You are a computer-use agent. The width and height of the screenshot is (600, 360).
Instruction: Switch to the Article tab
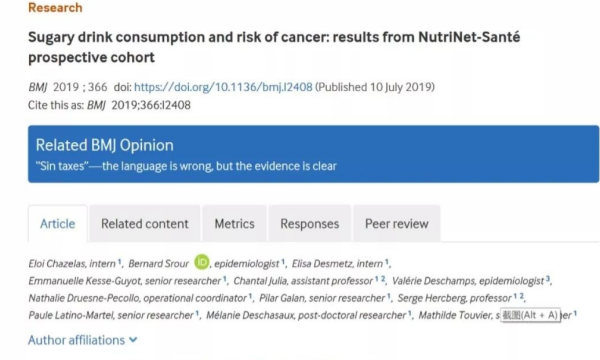point(58,223)
